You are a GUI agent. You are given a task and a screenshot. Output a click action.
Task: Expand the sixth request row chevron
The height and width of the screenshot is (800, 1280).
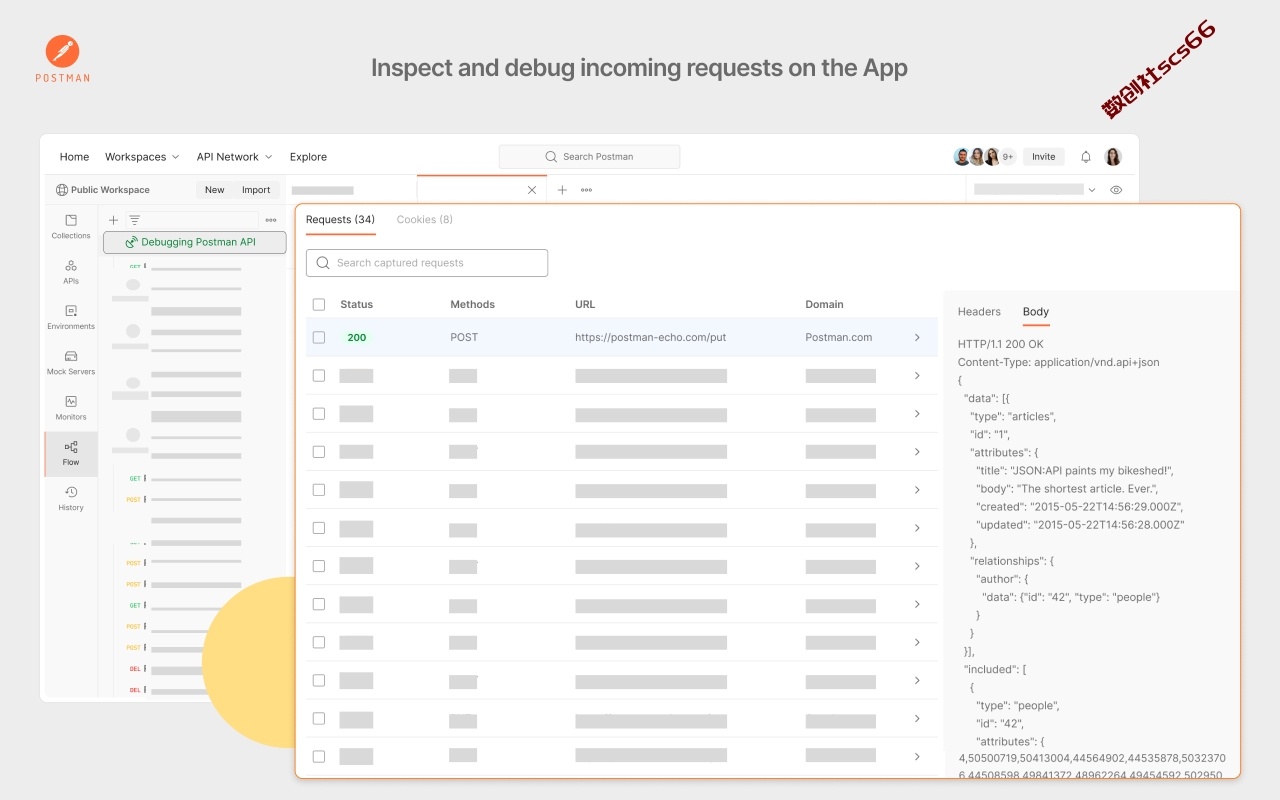(x=917, y=528)
